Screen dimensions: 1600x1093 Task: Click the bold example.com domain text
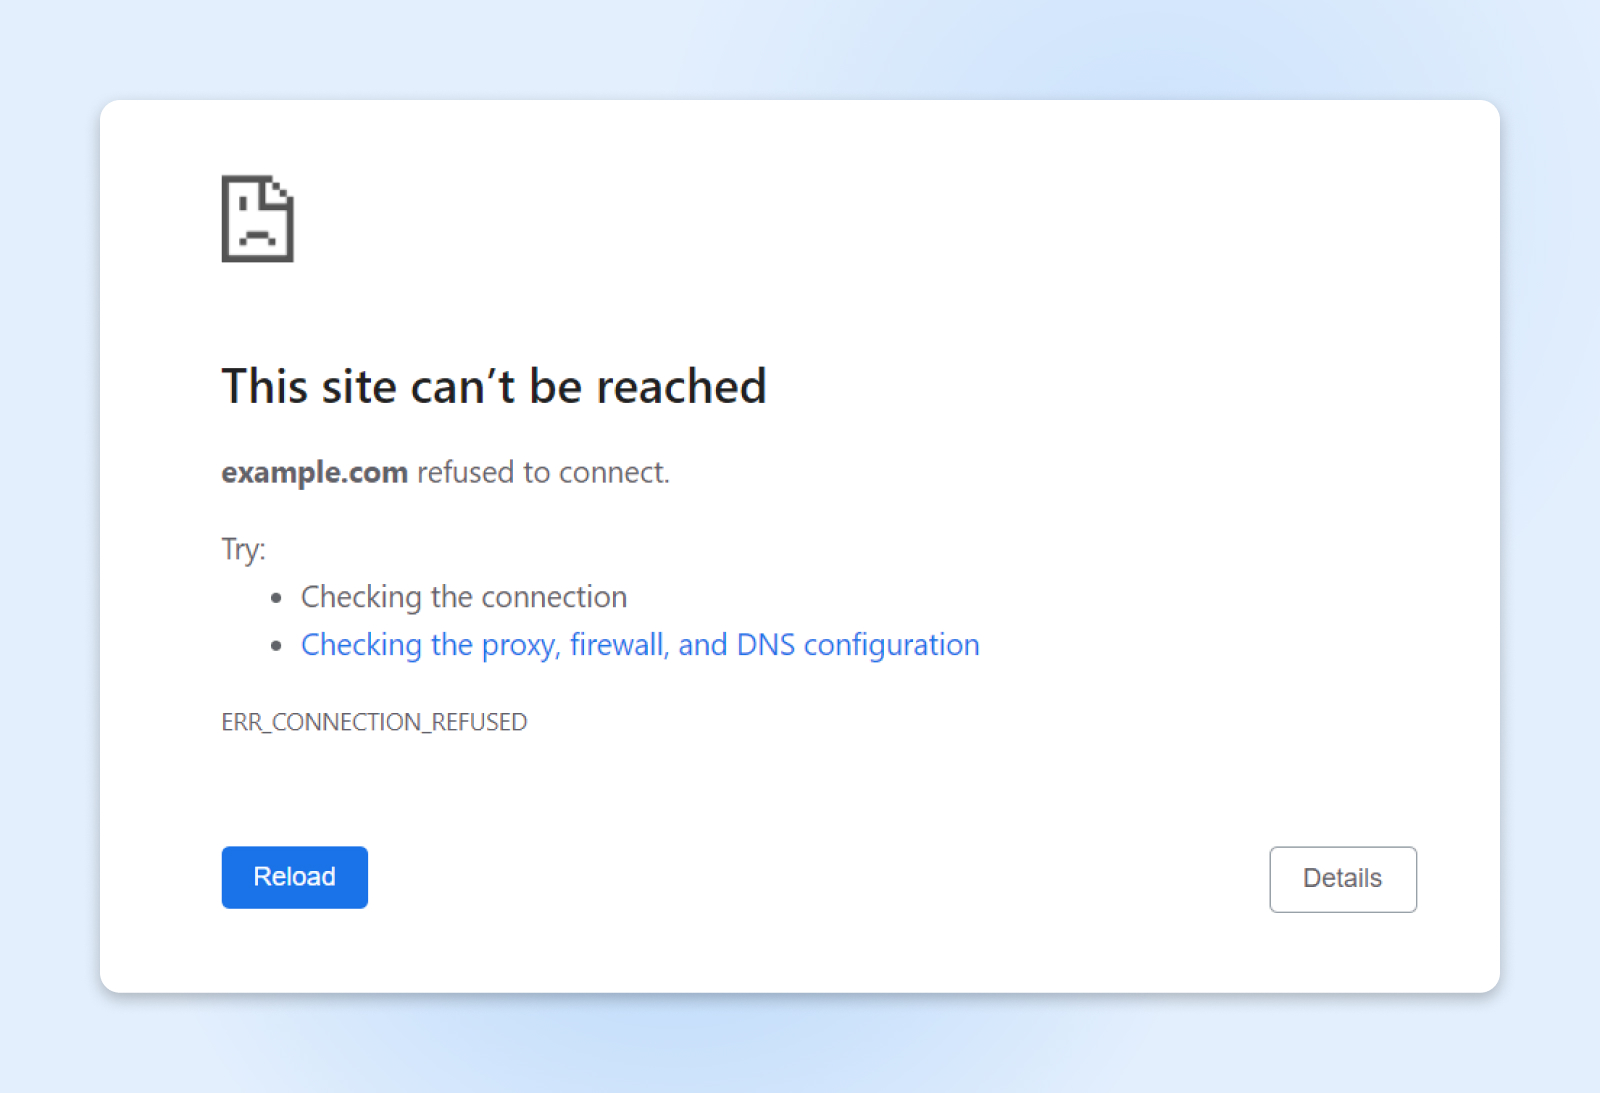[x=313, y=472]
